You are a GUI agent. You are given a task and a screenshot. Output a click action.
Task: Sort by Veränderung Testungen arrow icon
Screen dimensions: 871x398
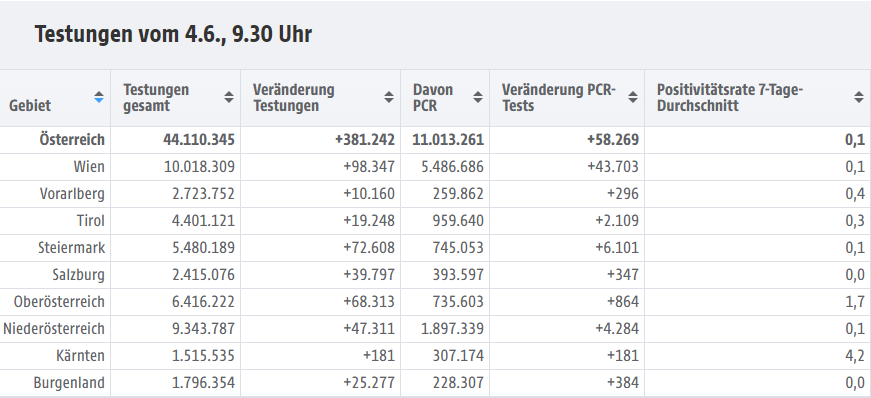(389, 97)
